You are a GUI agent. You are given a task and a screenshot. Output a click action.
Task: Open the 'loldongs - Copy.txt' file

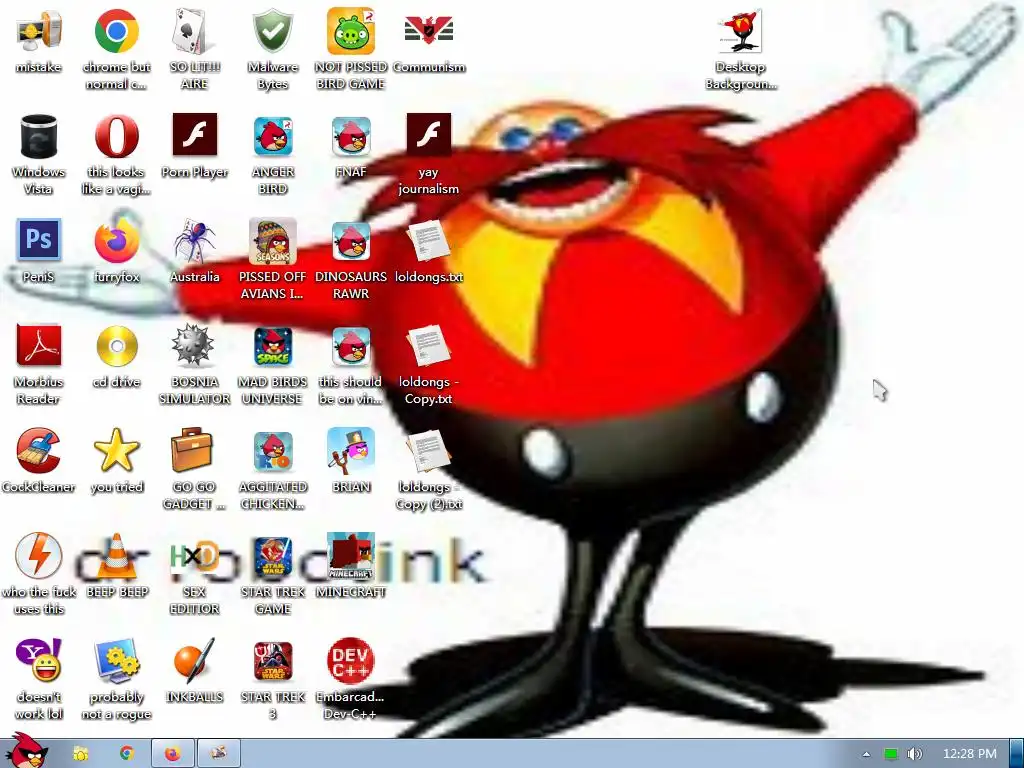point(428,345)
